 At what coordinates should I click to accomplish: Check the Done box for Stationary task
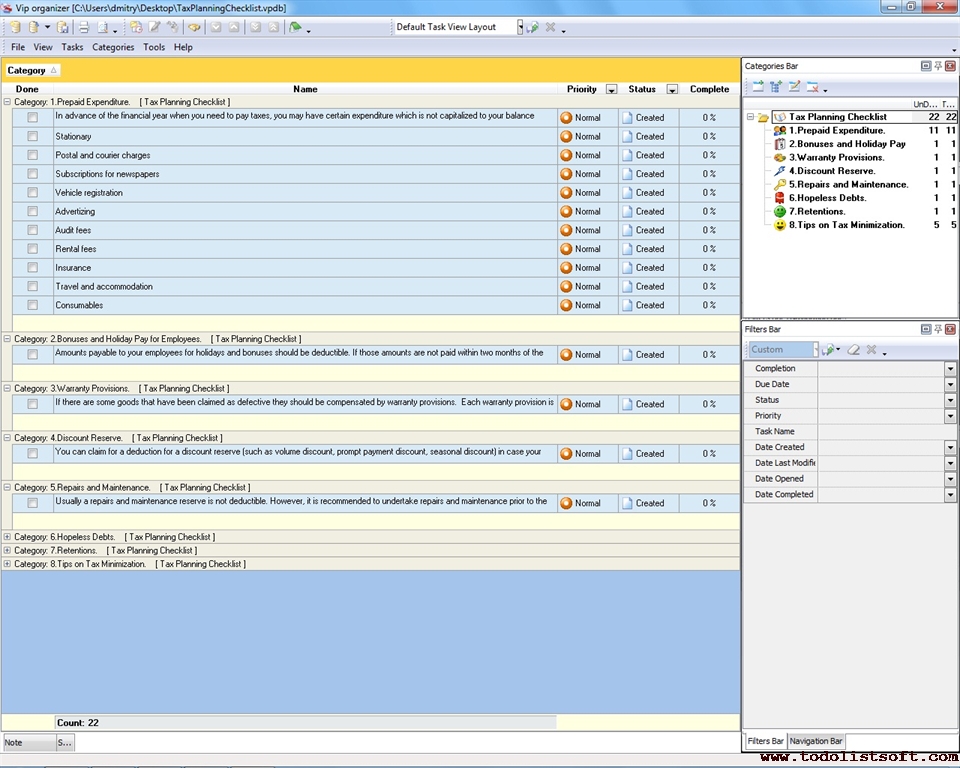tap(33, 136)
